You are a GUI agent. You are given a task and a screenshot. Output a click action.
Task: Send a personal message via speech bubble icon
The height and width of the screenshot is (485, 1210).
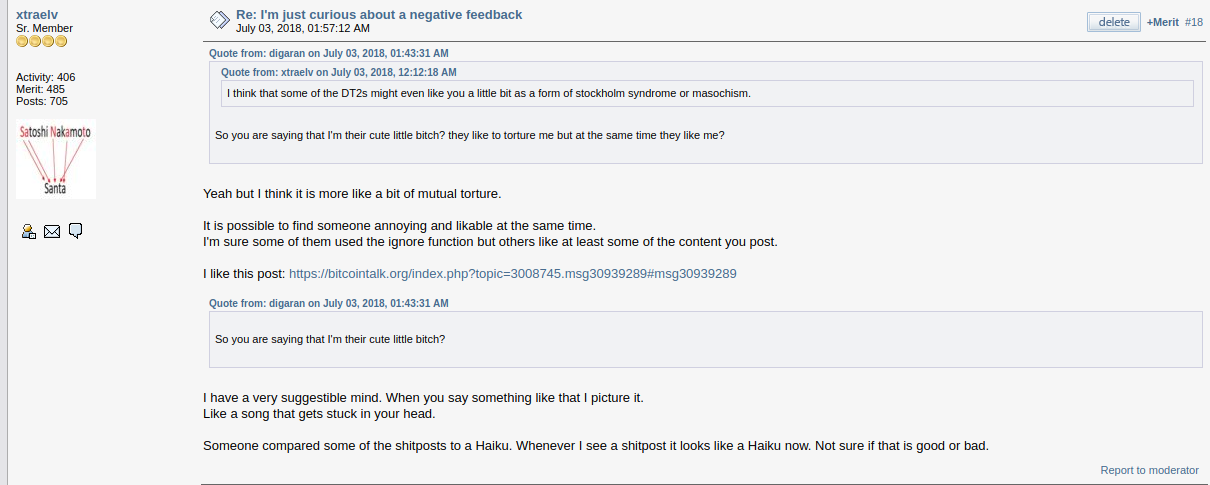pyautogui.click(x=75, y=231)
